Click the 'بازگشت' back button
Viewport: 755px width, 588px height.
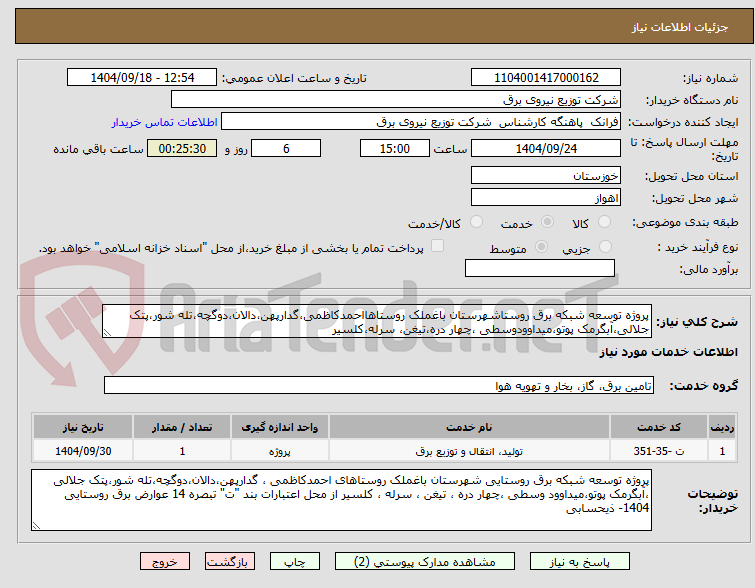coord(230,562)
